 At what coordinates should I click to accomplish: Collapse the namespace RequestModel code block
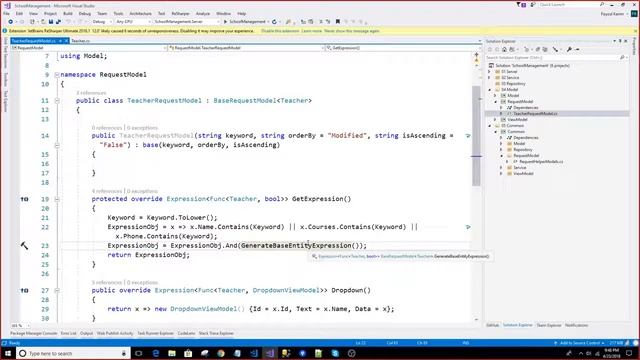57,75
